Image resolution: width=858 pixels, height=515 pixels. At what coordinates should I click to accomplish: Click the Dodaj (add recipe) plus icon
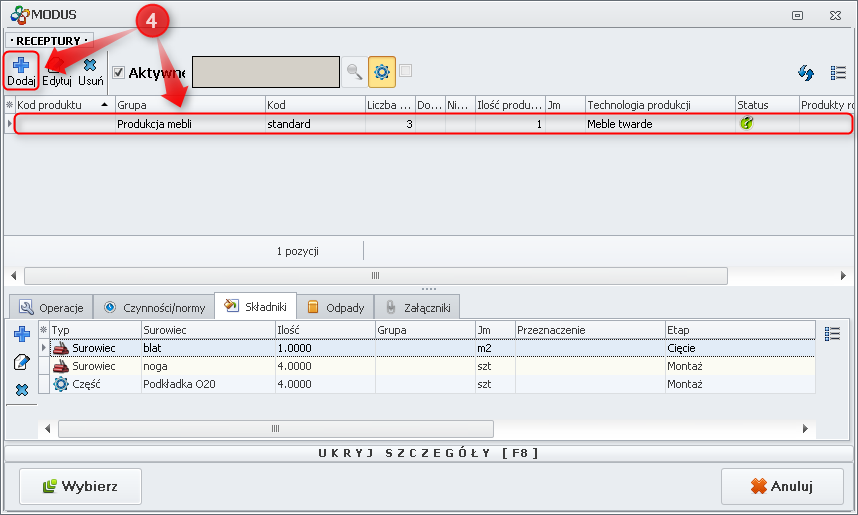[x=20, y=65]
